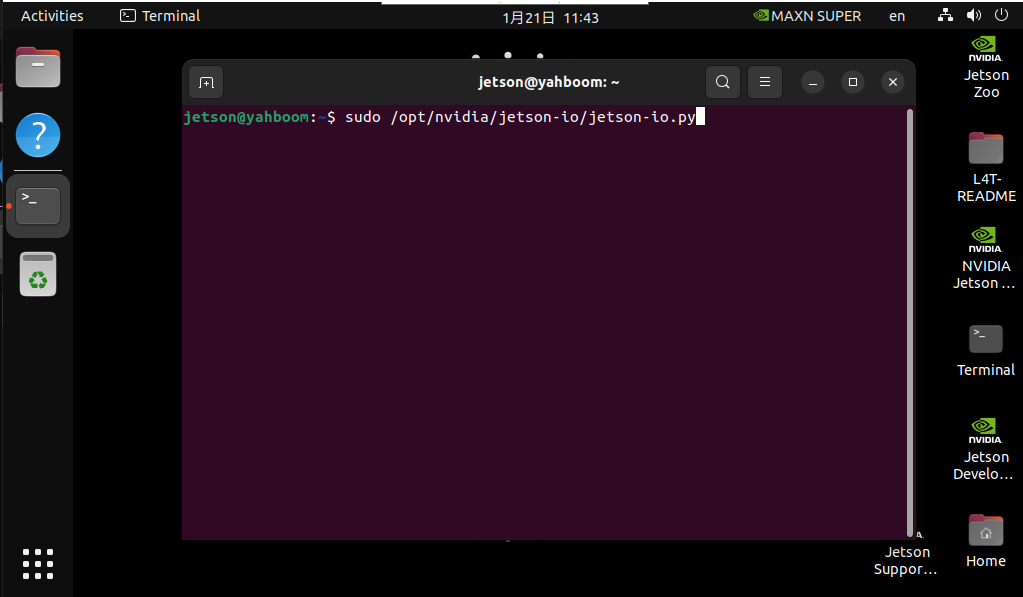
Task: Open MAXN SUPER power mode menu
Action: click(807, 16)
